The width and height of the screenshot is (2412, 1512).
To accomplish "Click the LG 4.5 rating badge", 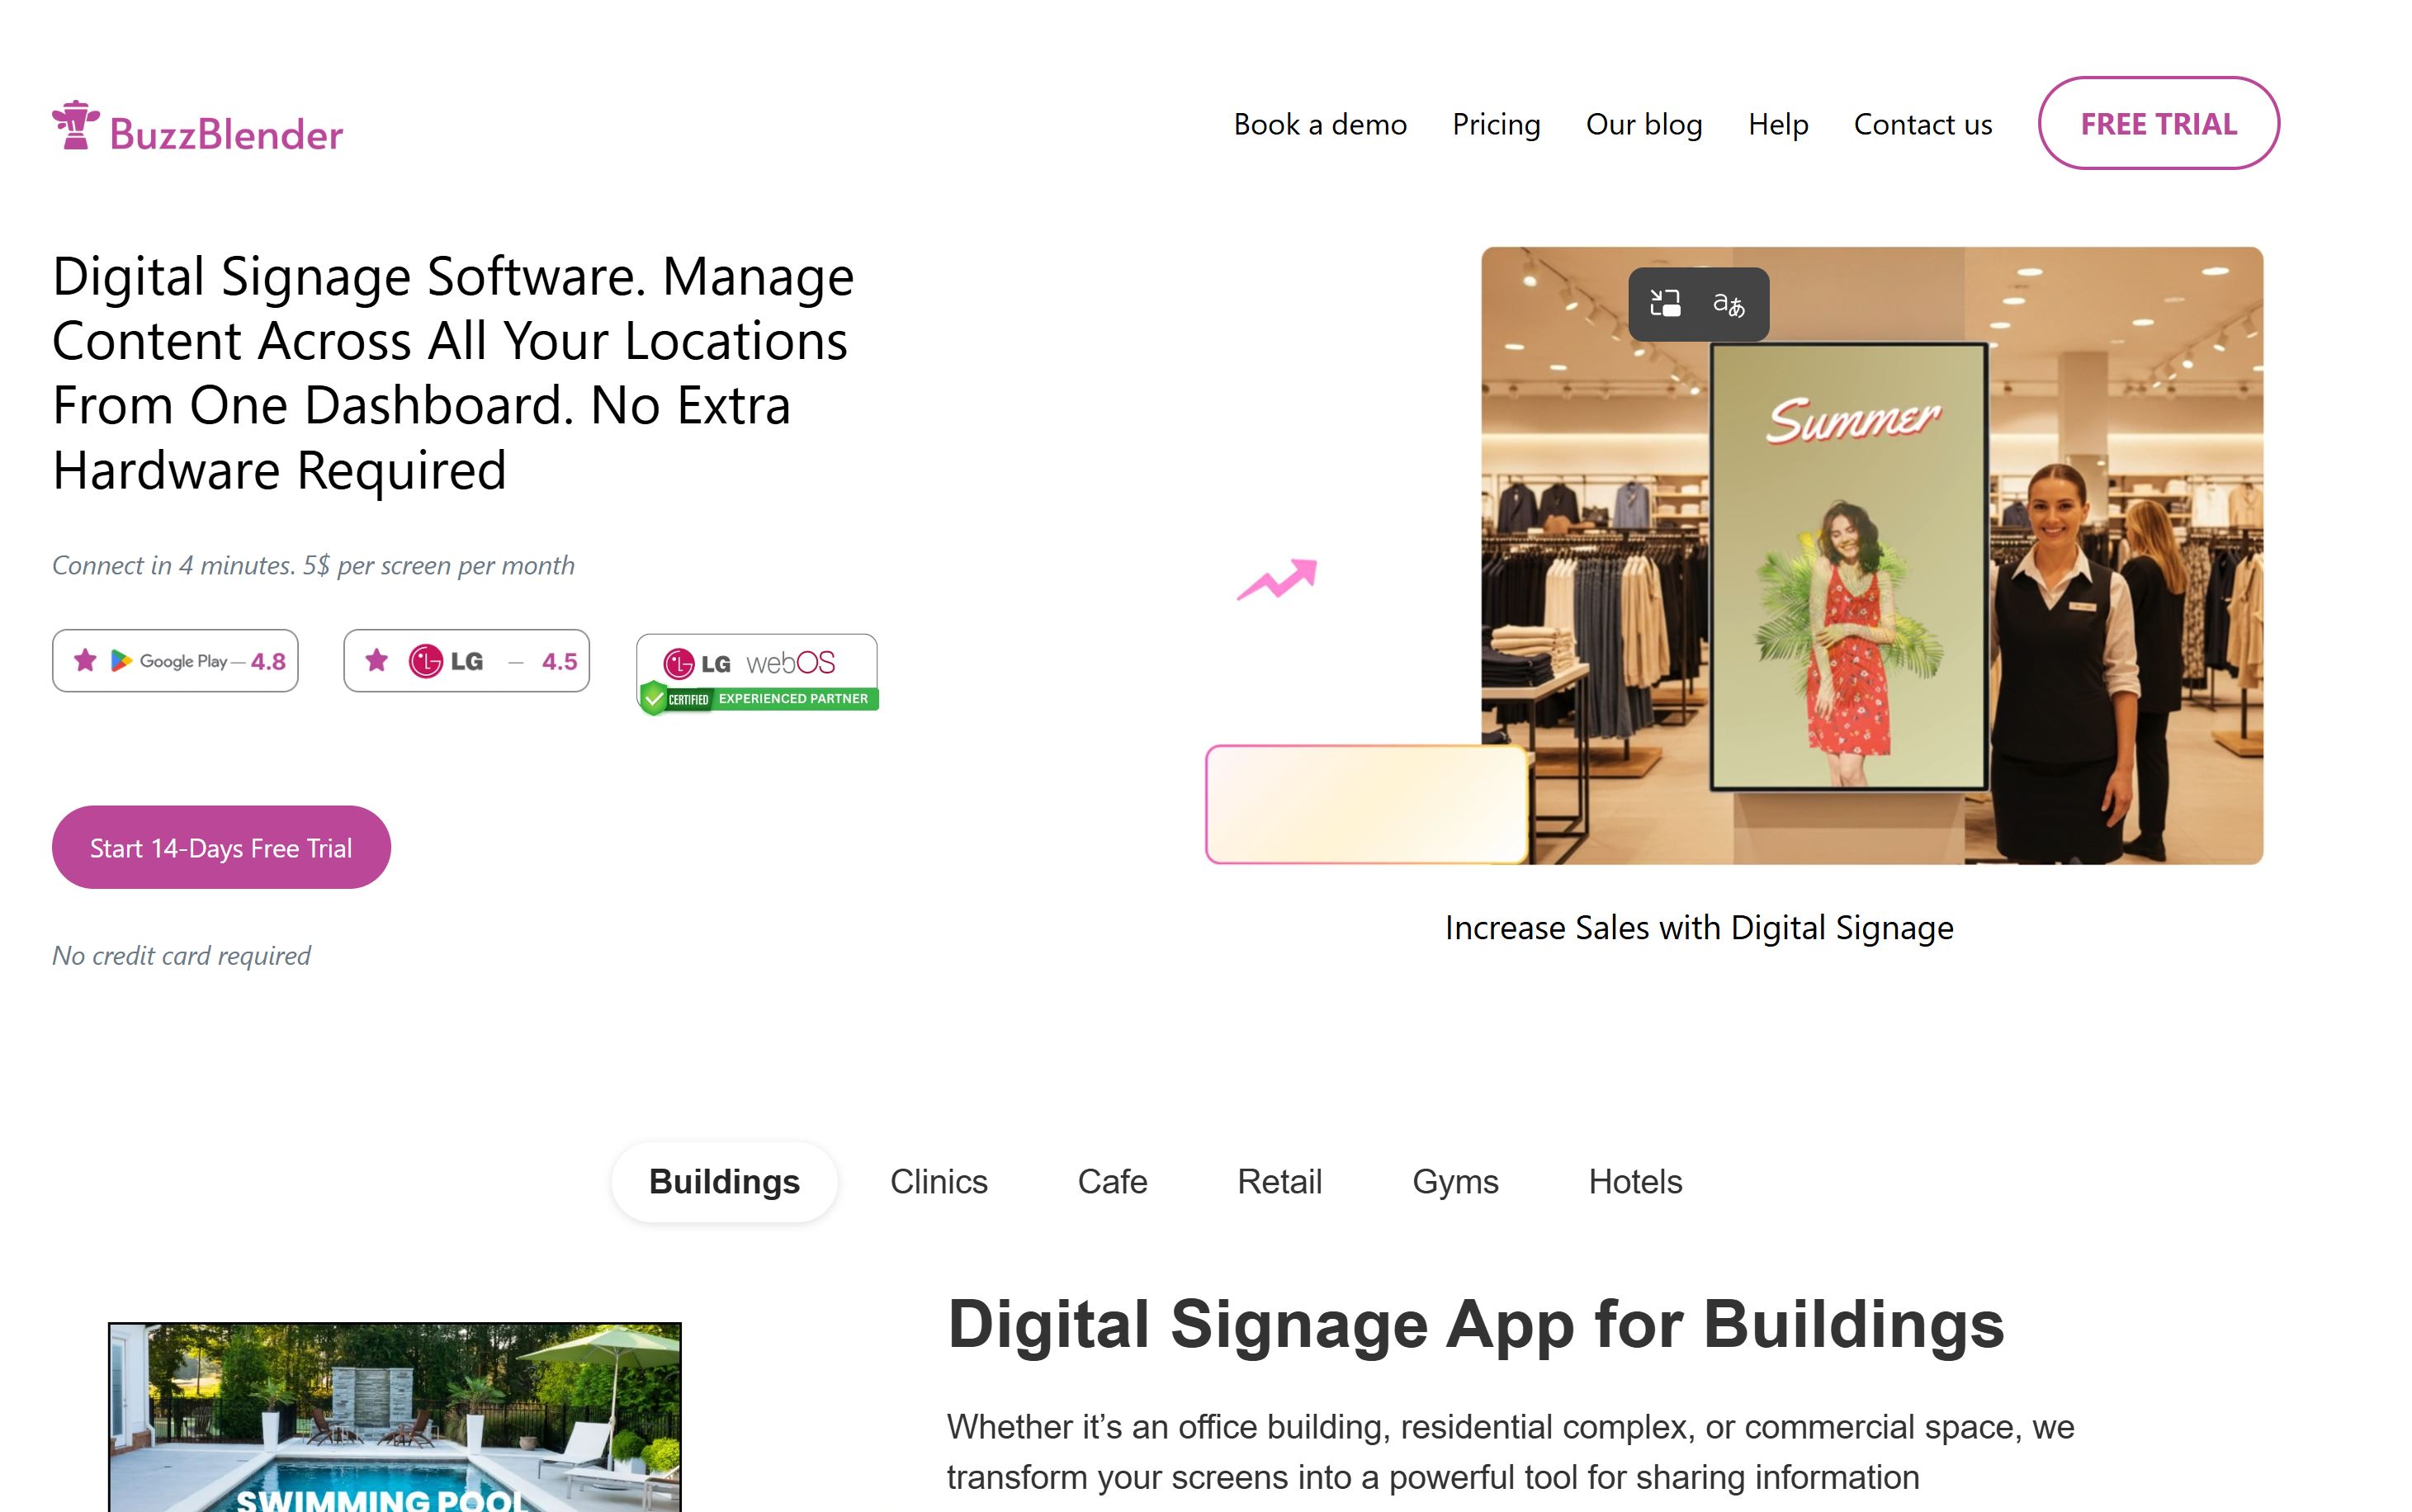I will pyautogui.click(x=466, y=661).
